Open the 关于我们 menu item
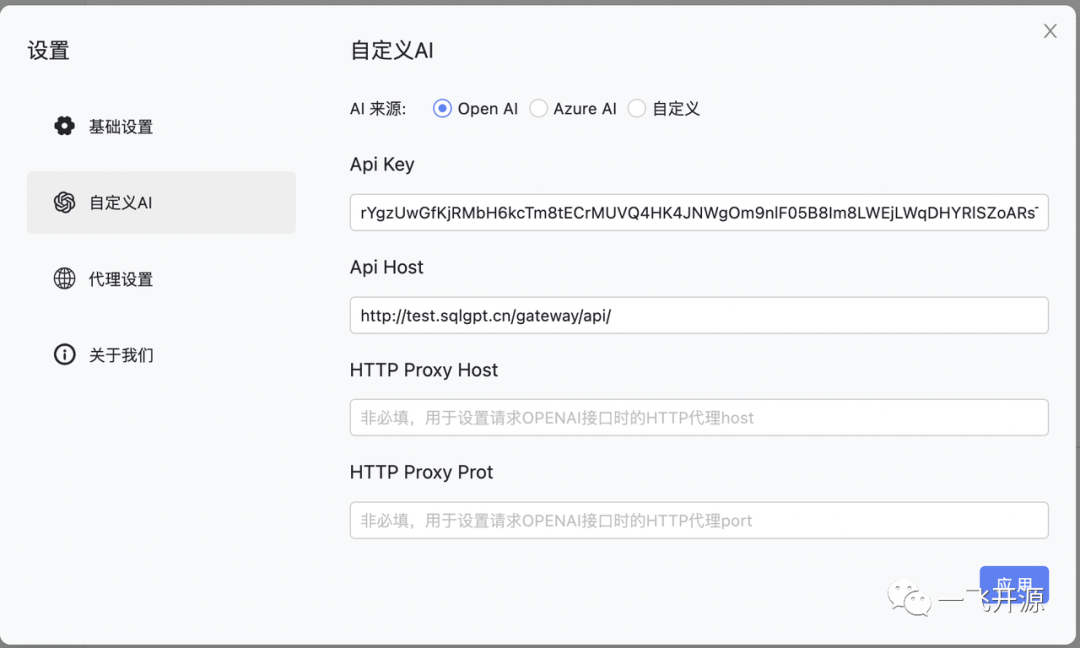This screenshot has height=648, width=1080. click(x=161, y=355)
